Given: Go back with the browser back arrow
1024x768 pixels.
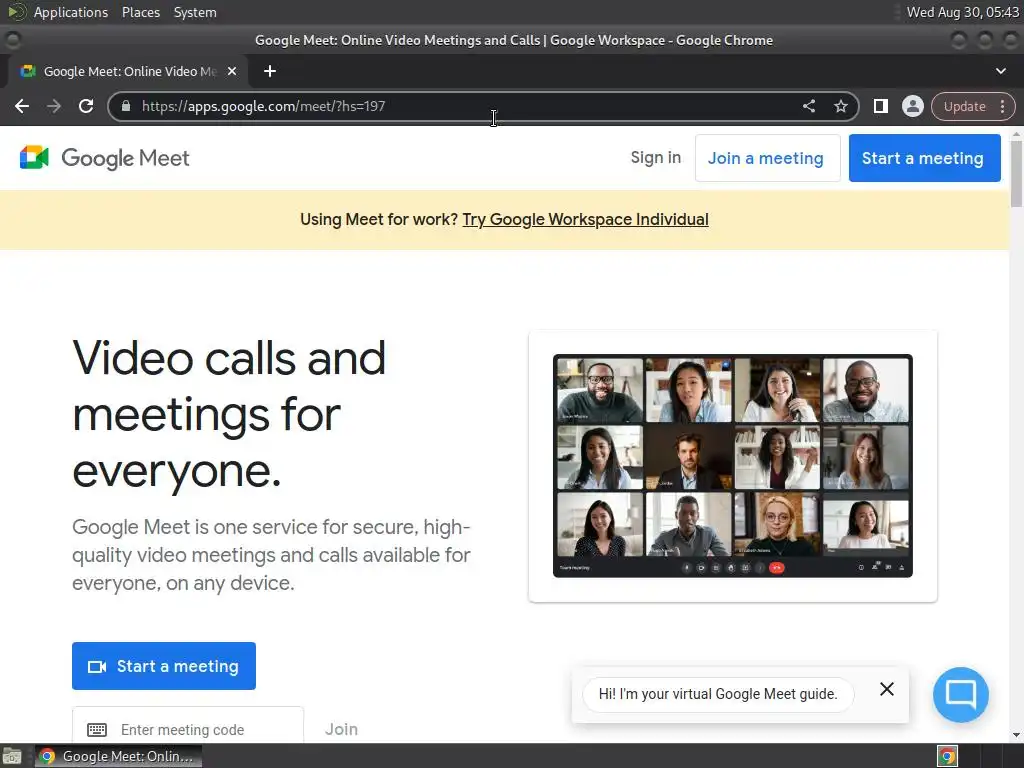Looking at the screenshot, I should click(x=22, y=106).
